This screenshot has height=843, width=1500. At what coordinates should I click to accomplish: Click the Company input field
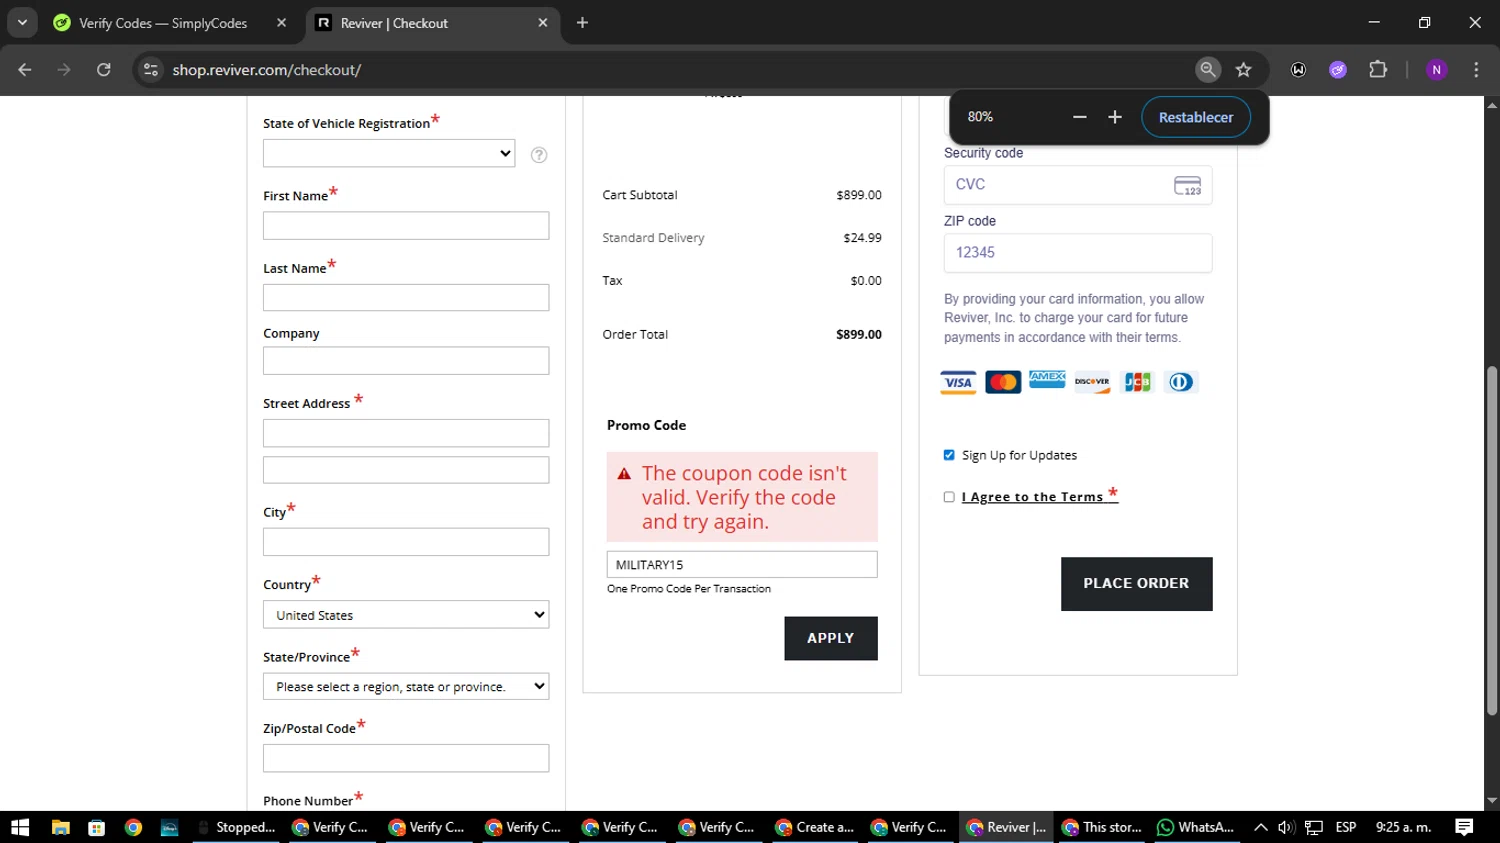tap(406, 361)
